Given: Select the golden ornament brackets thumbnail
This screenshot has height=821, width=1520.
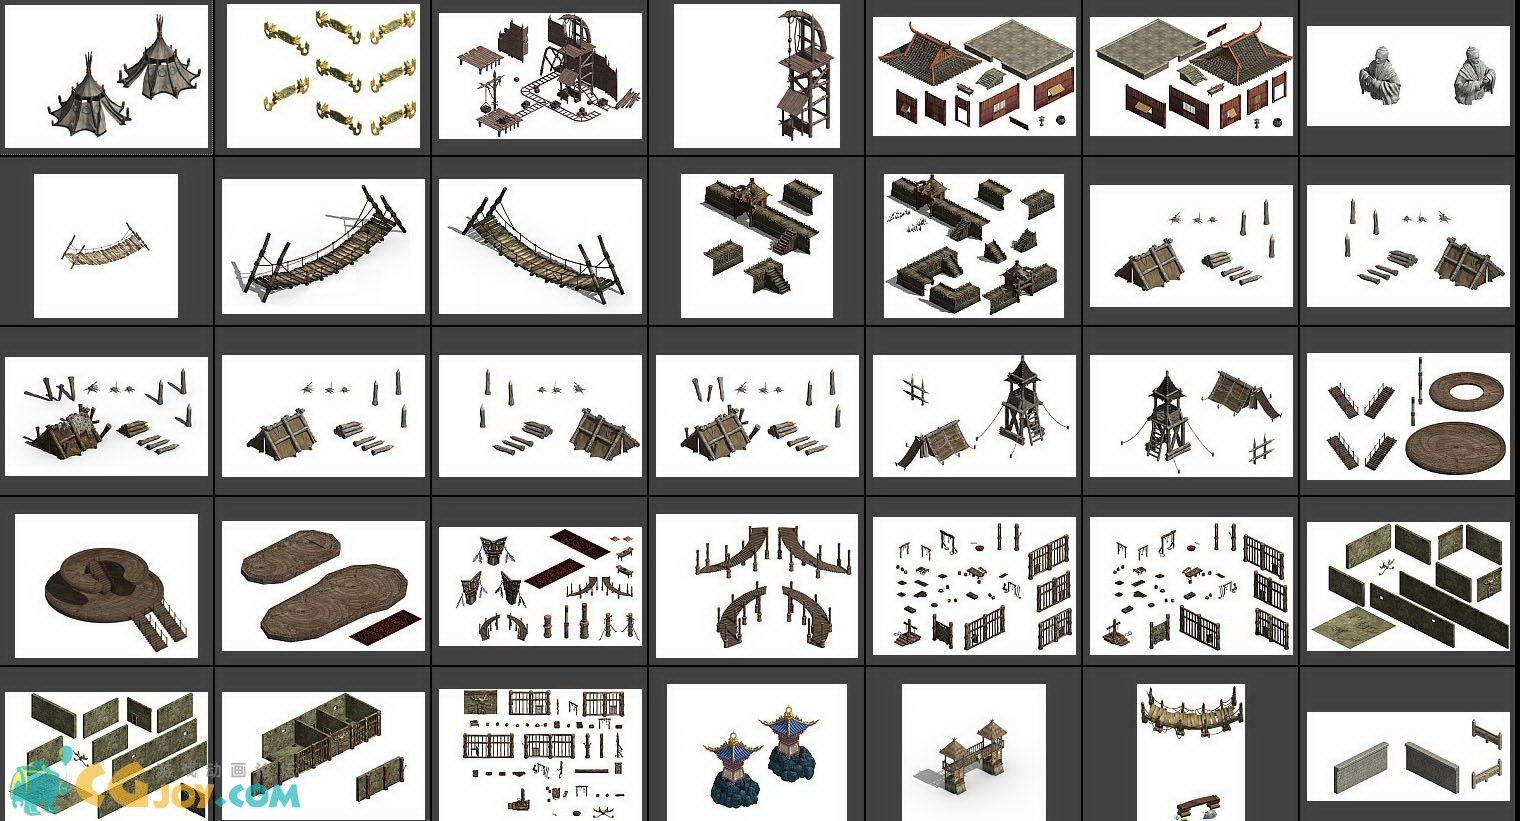Looking at the screenshot, I should (x=323, y=77).
